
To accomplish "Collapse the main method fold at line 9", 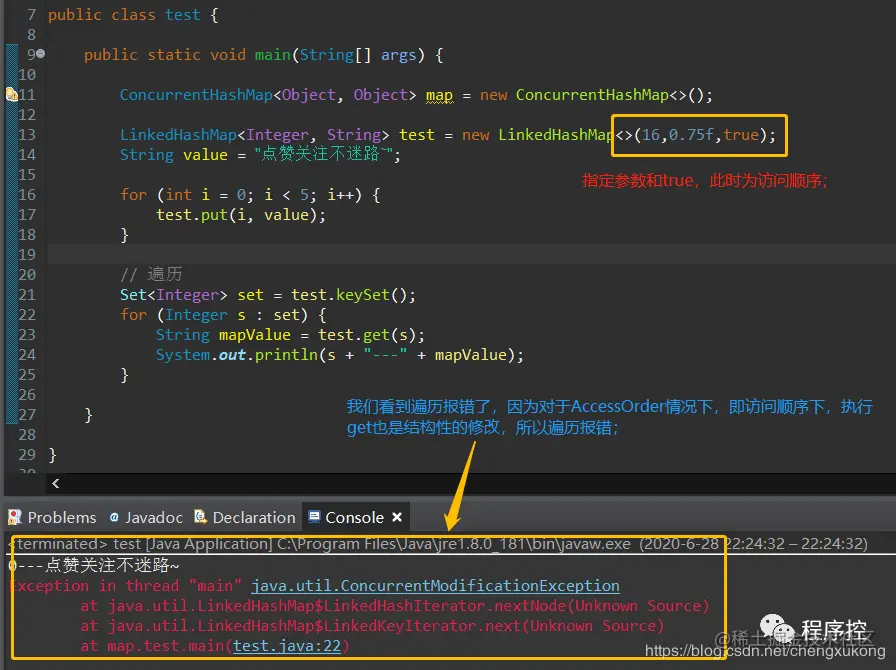I will pos(41,54).
